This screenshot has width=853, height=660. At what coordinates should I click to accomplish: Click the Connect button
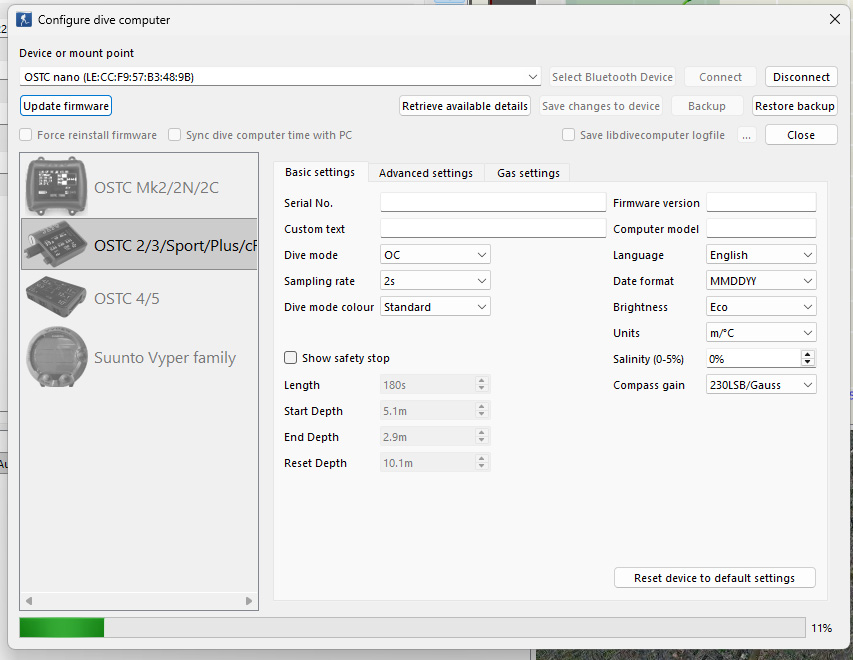720,77
